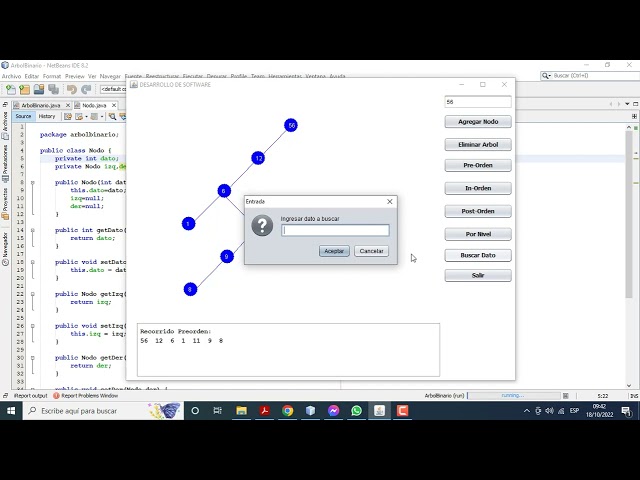Click the Last Edit icon in editor toolbar
Viewport: 640px width, 480px height.
coord(68,117)
